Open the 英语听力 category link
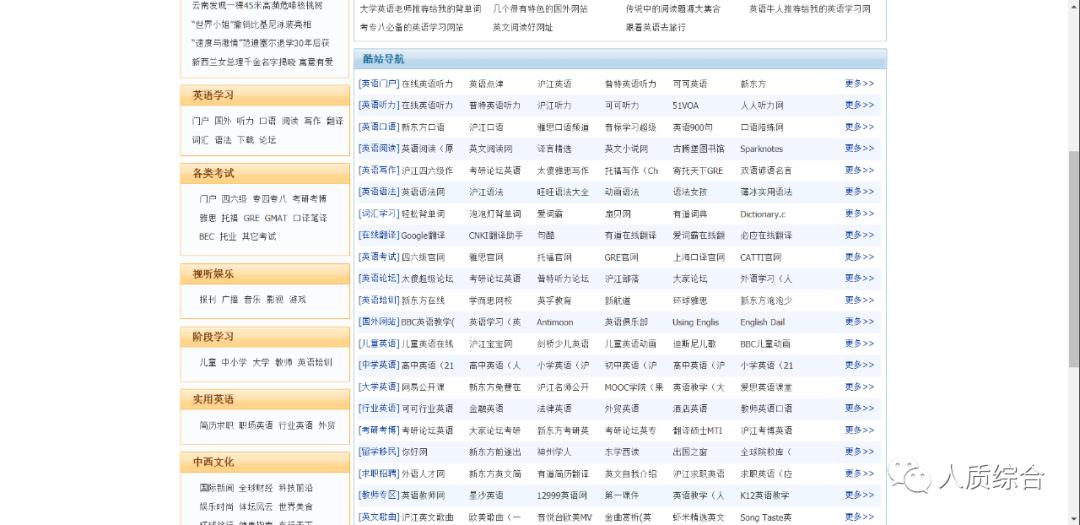This screenshot has width=1080, height=525. coord(379,105)
